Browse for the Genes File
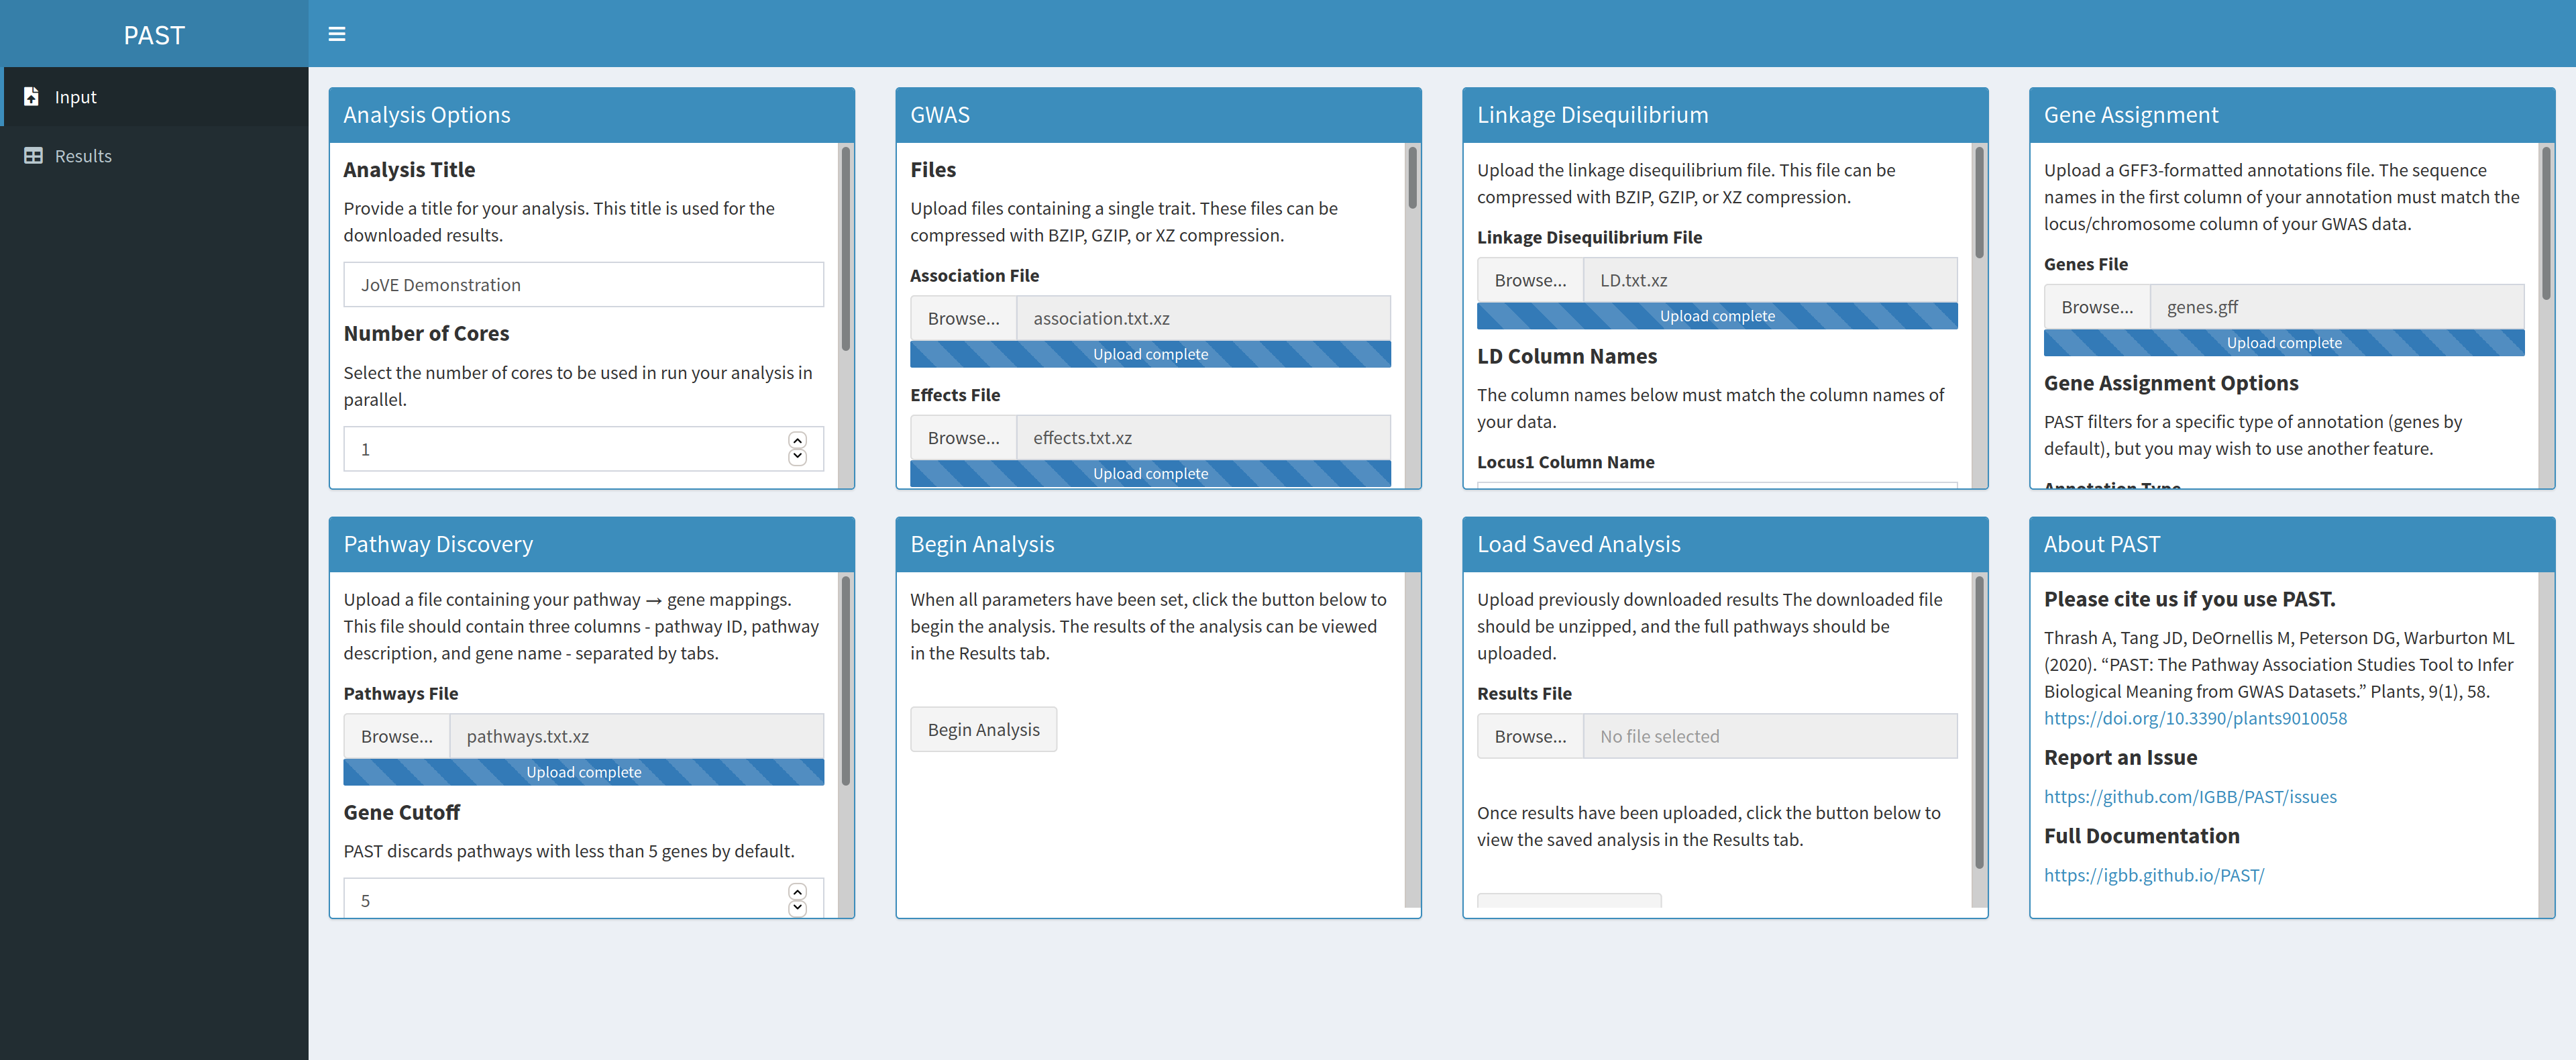Screen dimensions: 2576x1060 click(x=2096, y=308)
